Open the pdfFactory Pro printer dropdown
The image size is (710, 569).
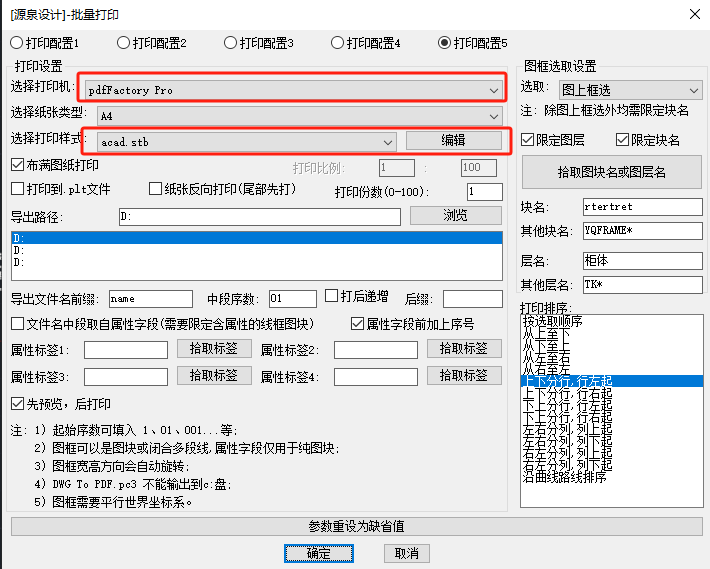pyautogui.click(x=293, y=90)
